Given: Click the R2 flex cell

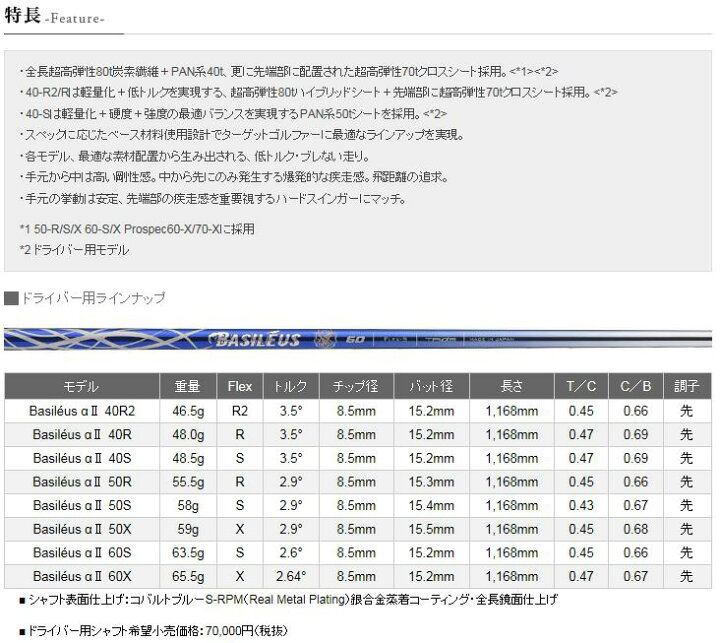Looking at the screenshot, I should [240, 411].
